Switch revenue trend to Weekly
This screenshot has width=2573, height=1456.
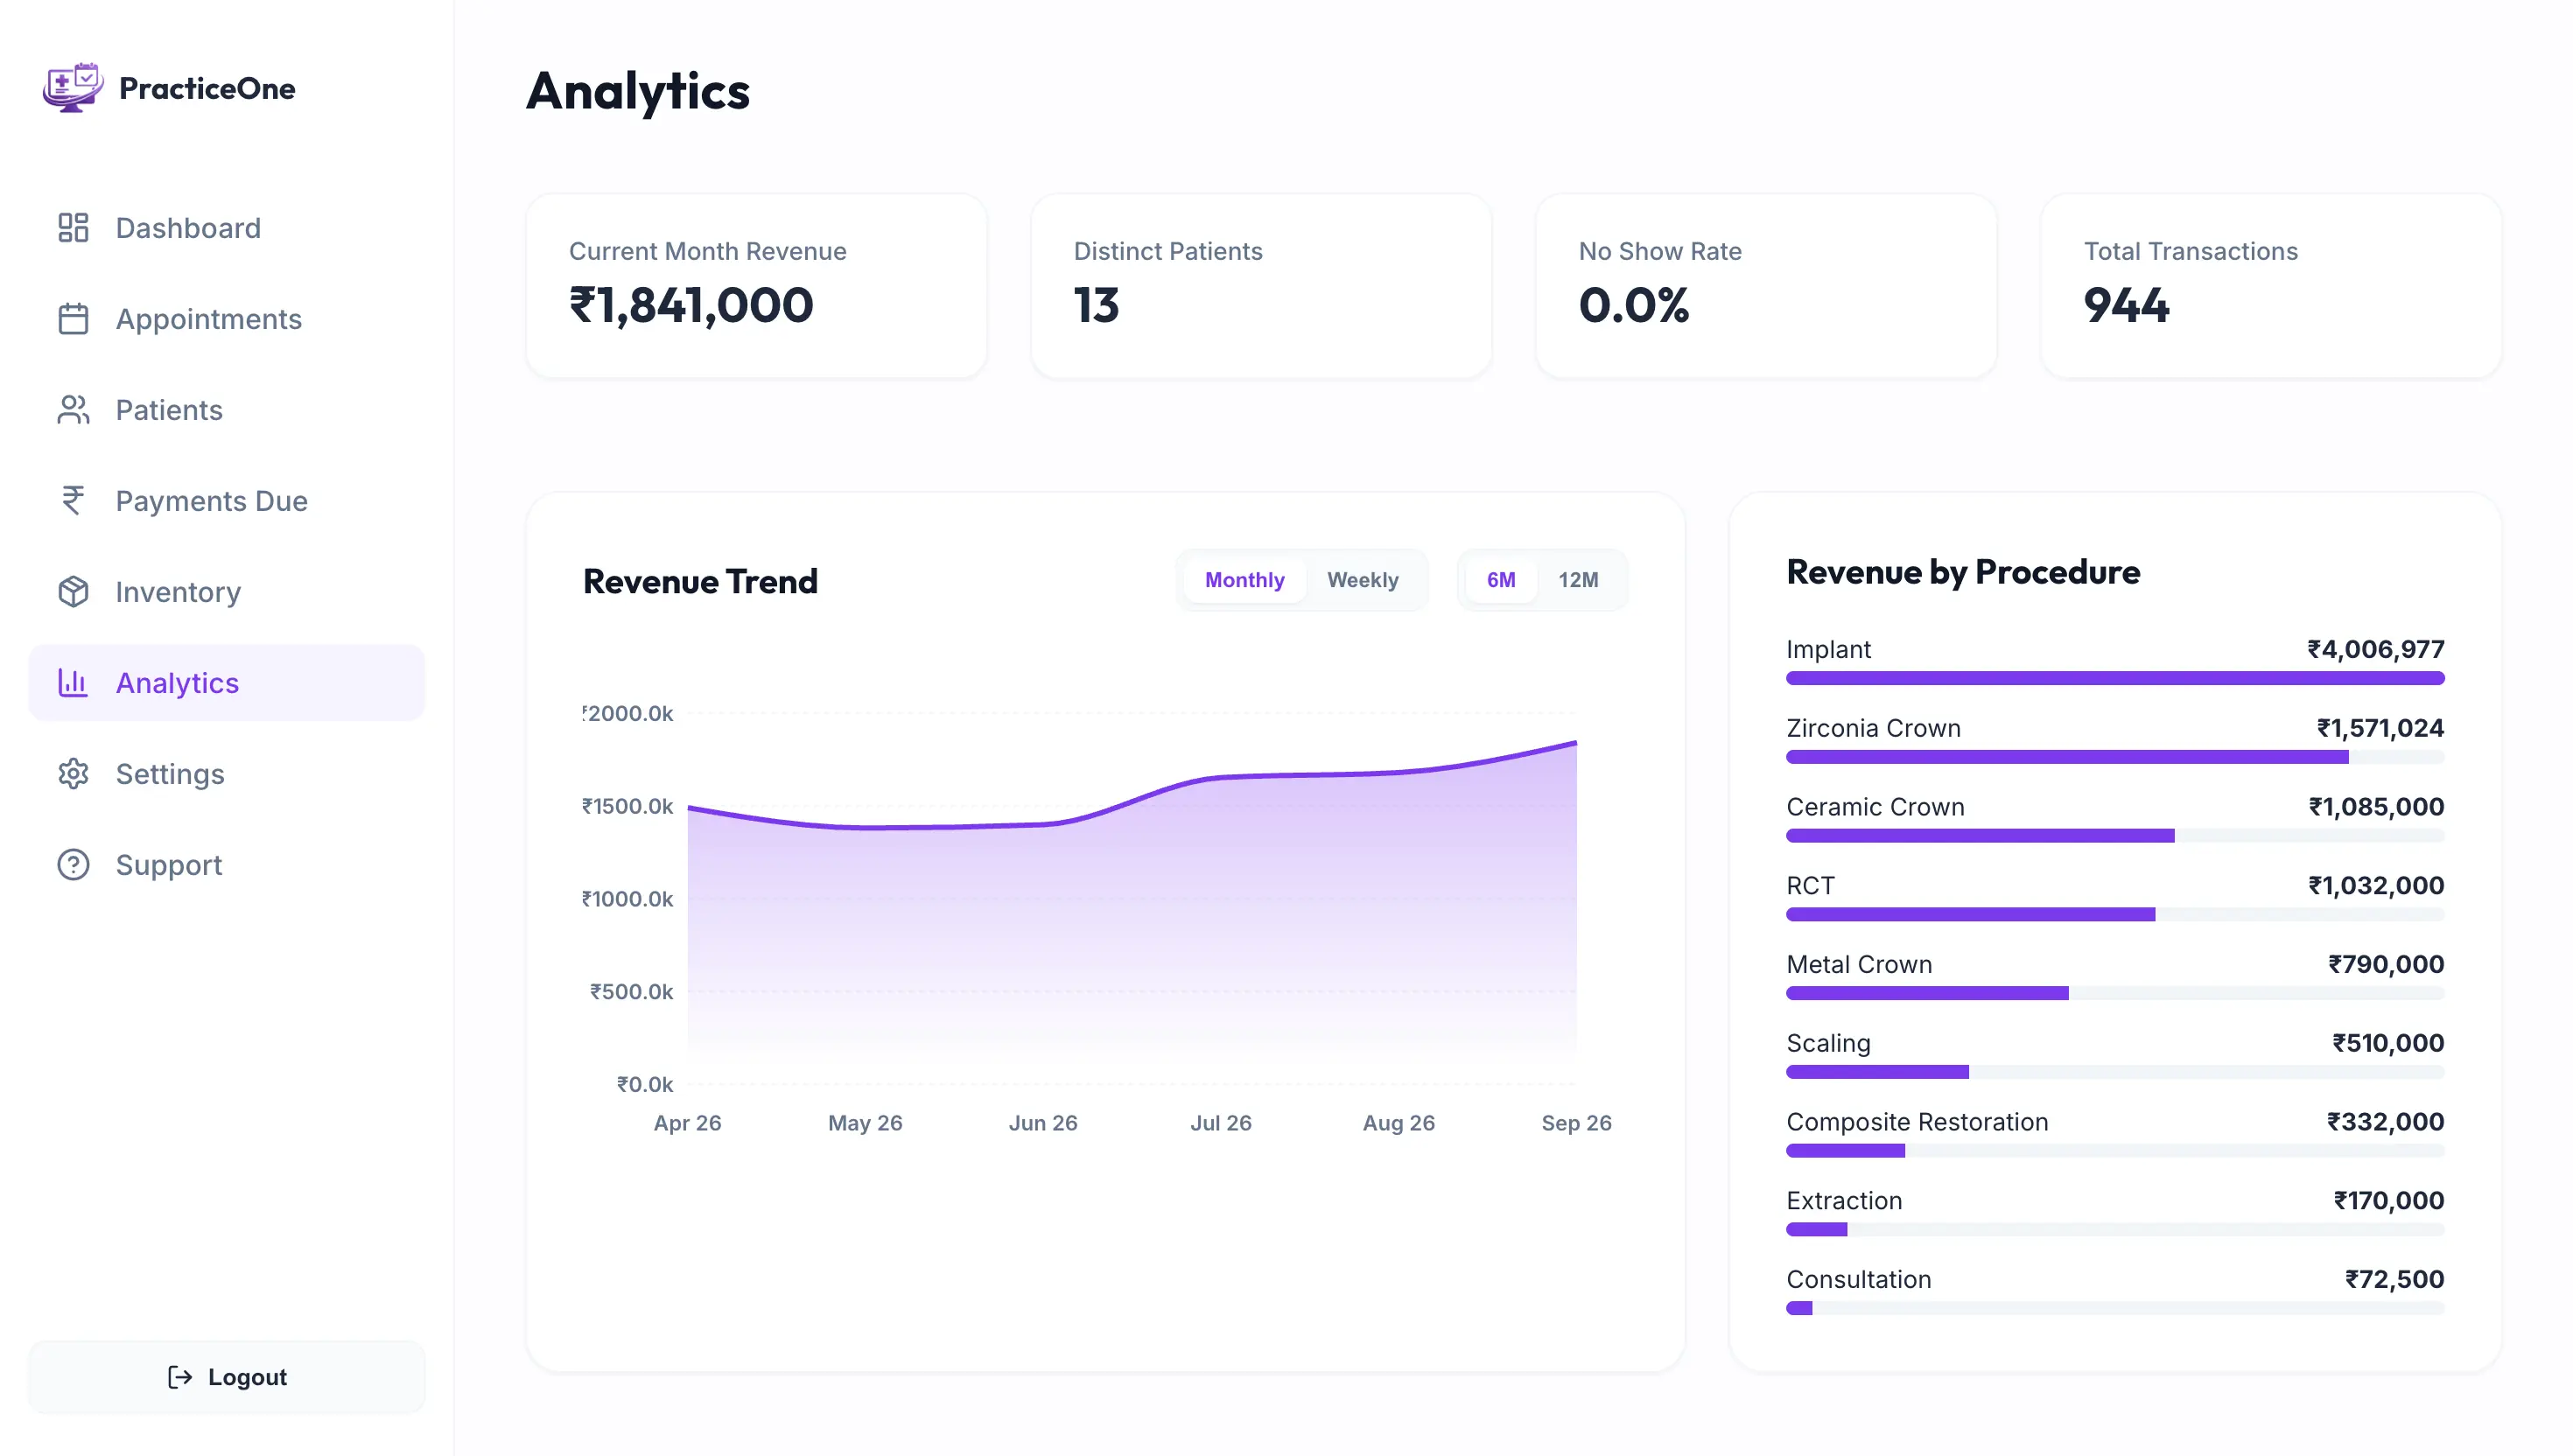(x=1362, y=580)
